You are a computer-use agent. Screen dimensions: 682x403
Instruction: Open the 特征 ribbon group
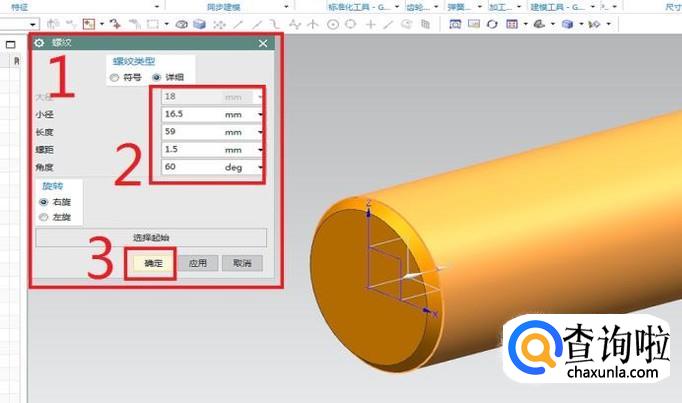click(x=18, y=5)
